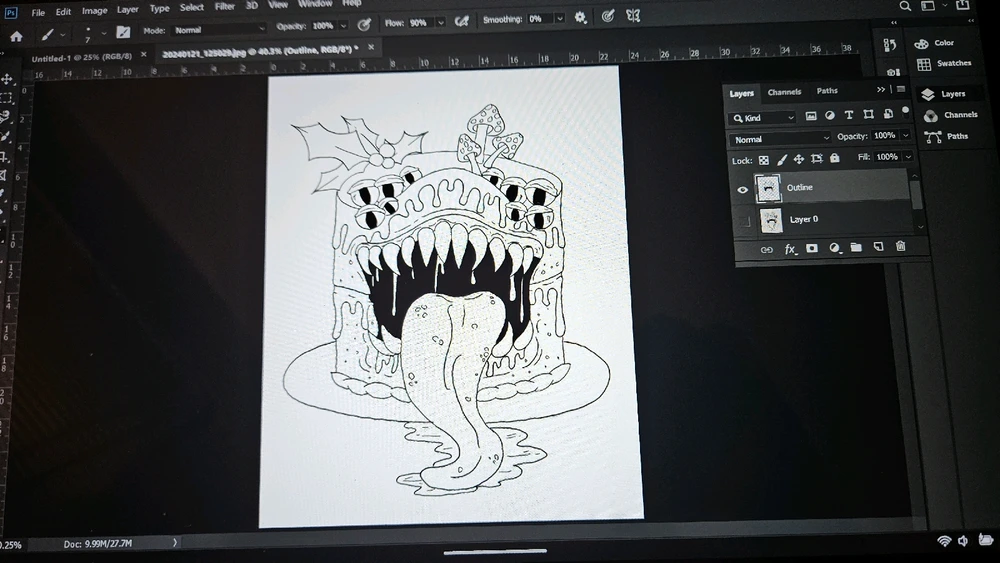The width and height of the screenshot is (1000, 563).
Task: Select the Layer 0 thumbnail
Action: tap(771, 221)
